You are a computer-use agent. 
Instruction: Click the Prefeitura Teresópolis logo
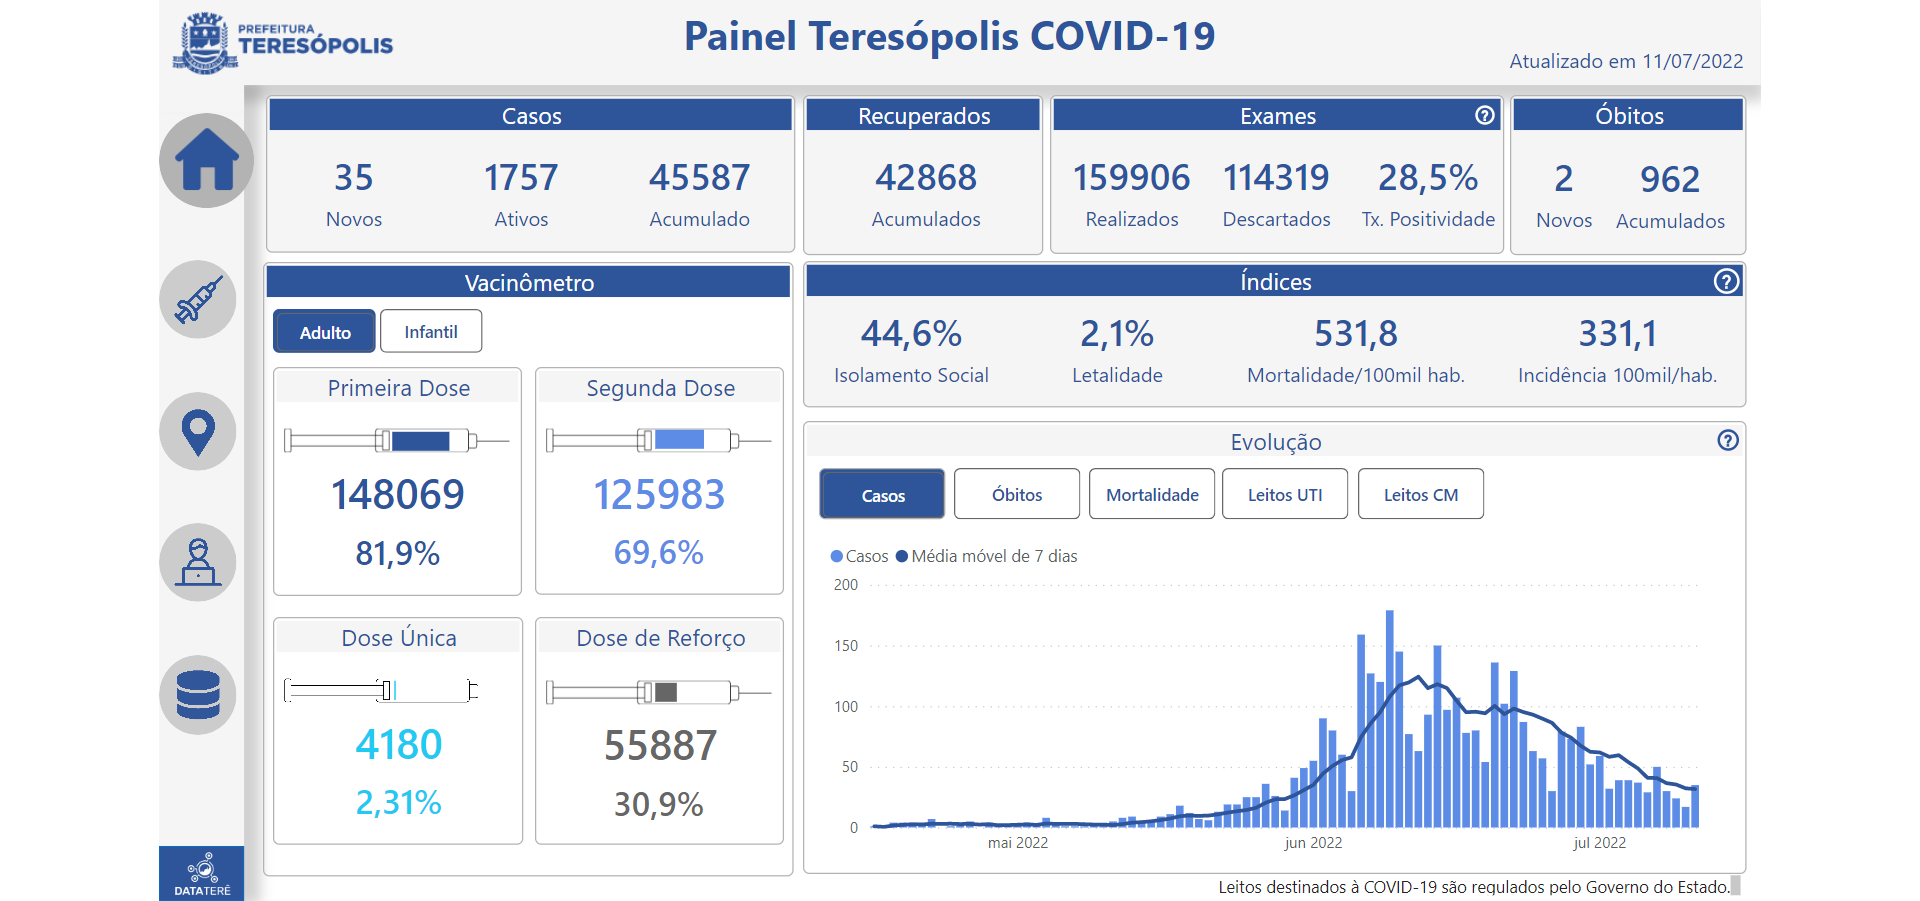tap(284, 42)
